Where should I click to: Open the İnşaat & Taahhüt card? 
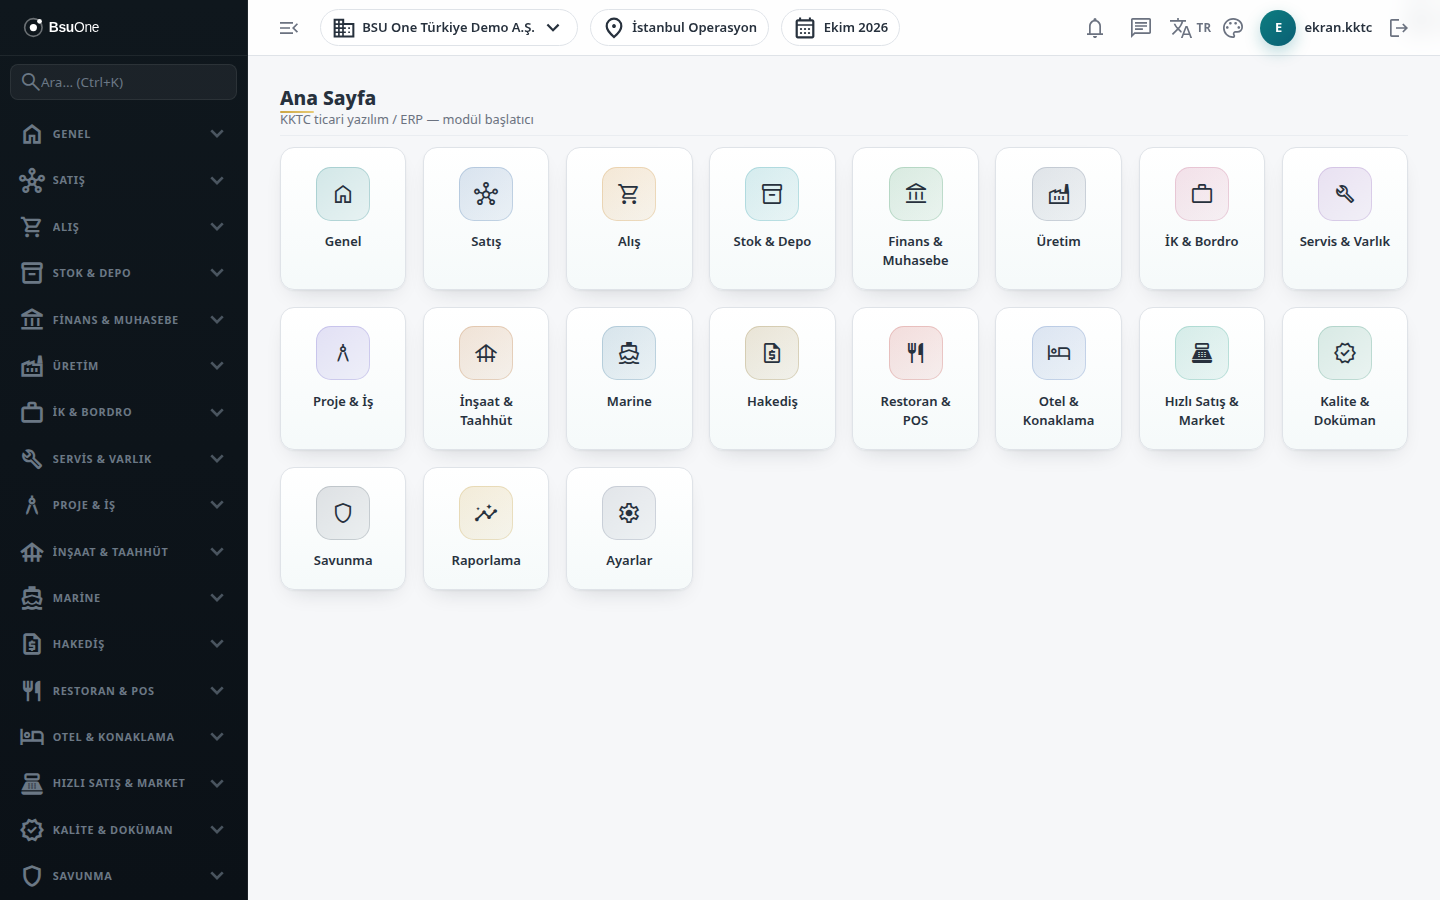tap(486, 378)
